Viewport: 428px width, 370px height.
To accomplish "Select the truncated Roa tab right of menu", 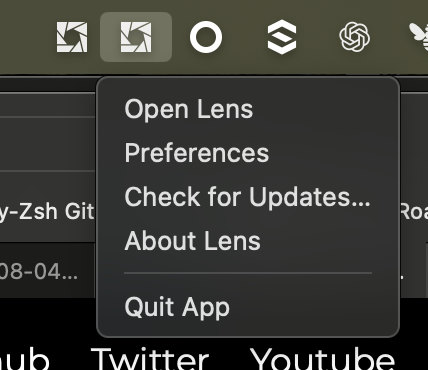I will point(414,211).
